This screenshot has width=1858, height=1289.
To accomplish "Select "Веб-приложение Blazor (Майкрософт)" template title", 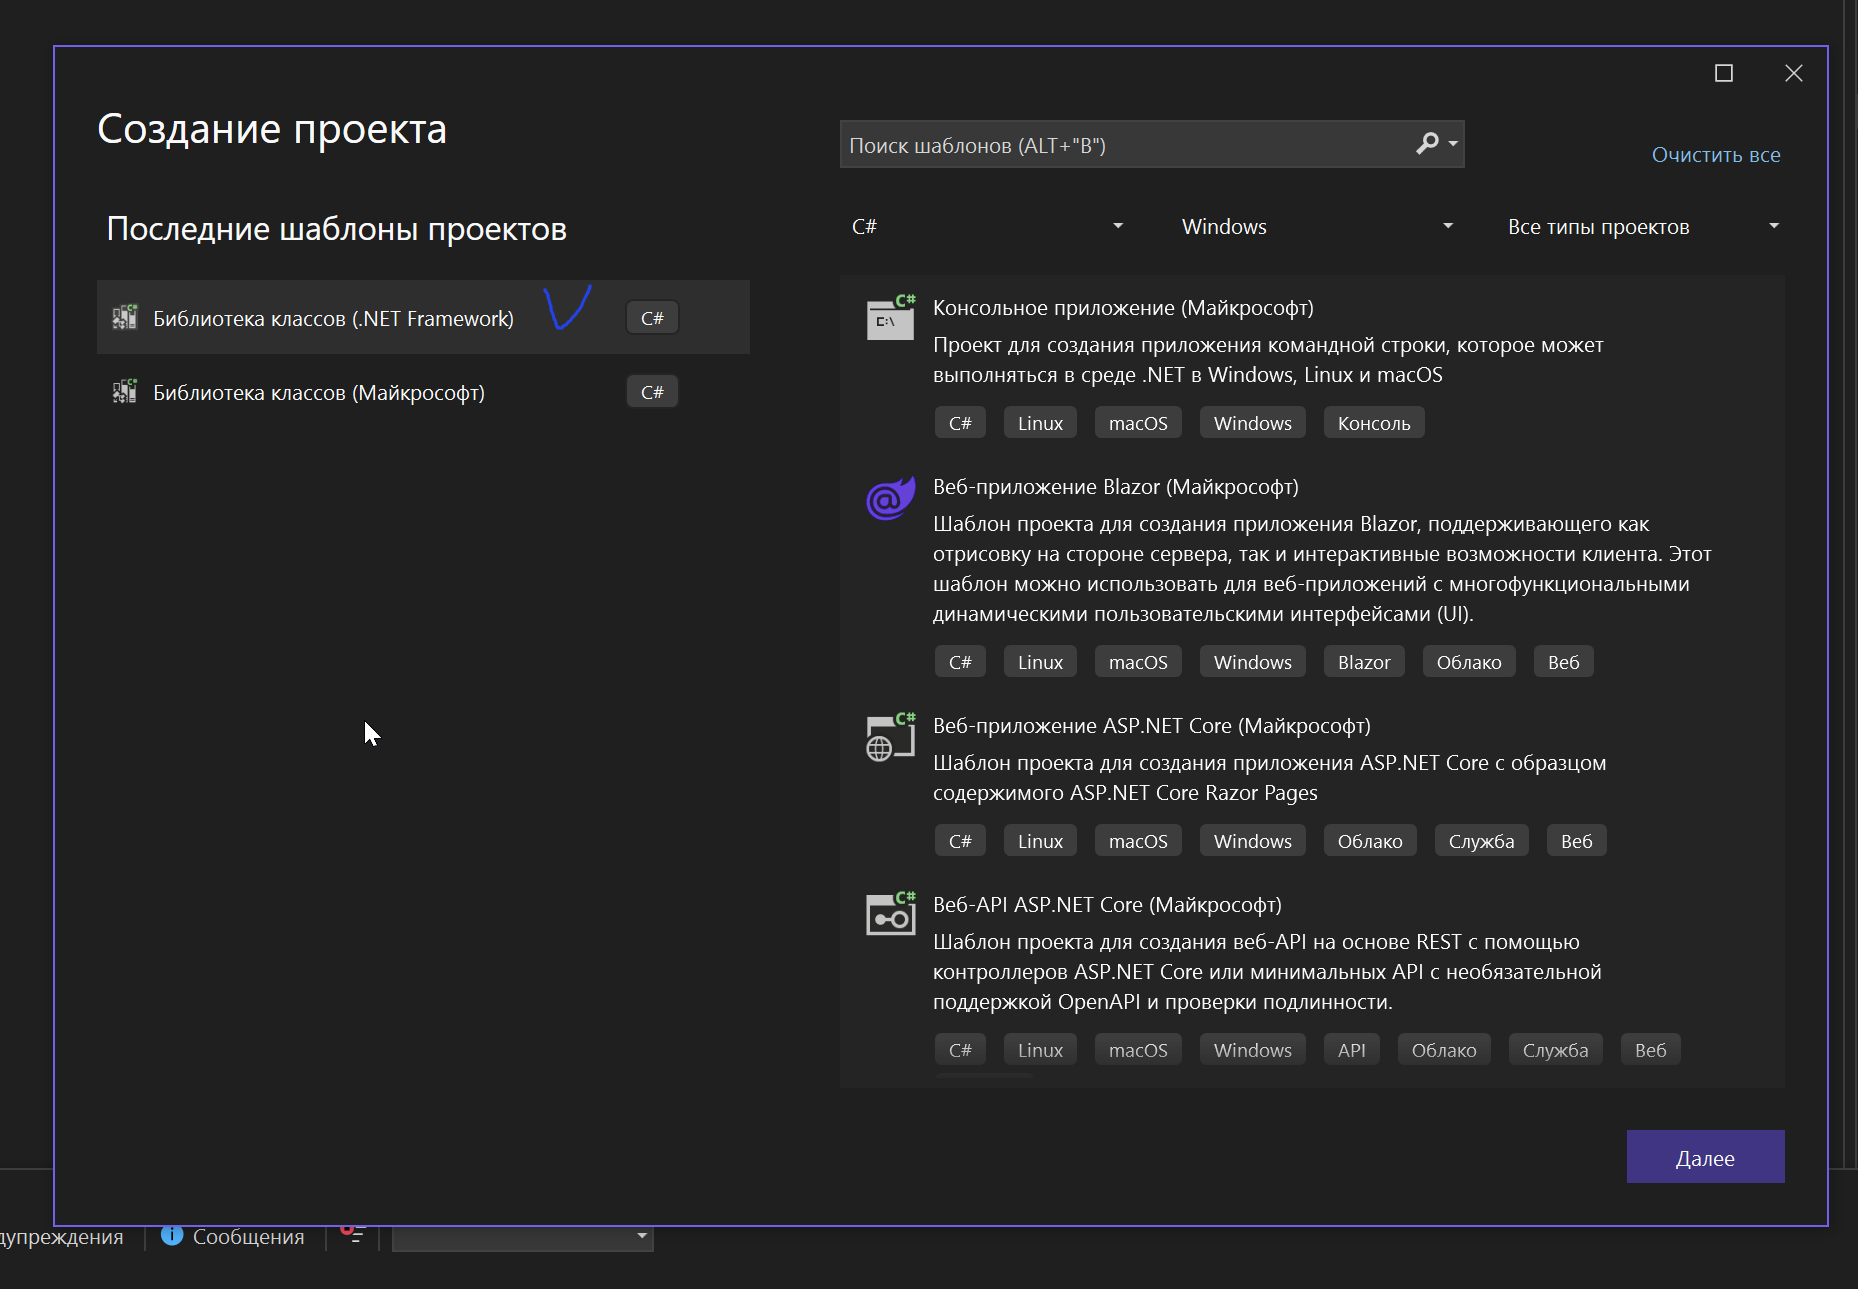I will (x=1116, y=487).
